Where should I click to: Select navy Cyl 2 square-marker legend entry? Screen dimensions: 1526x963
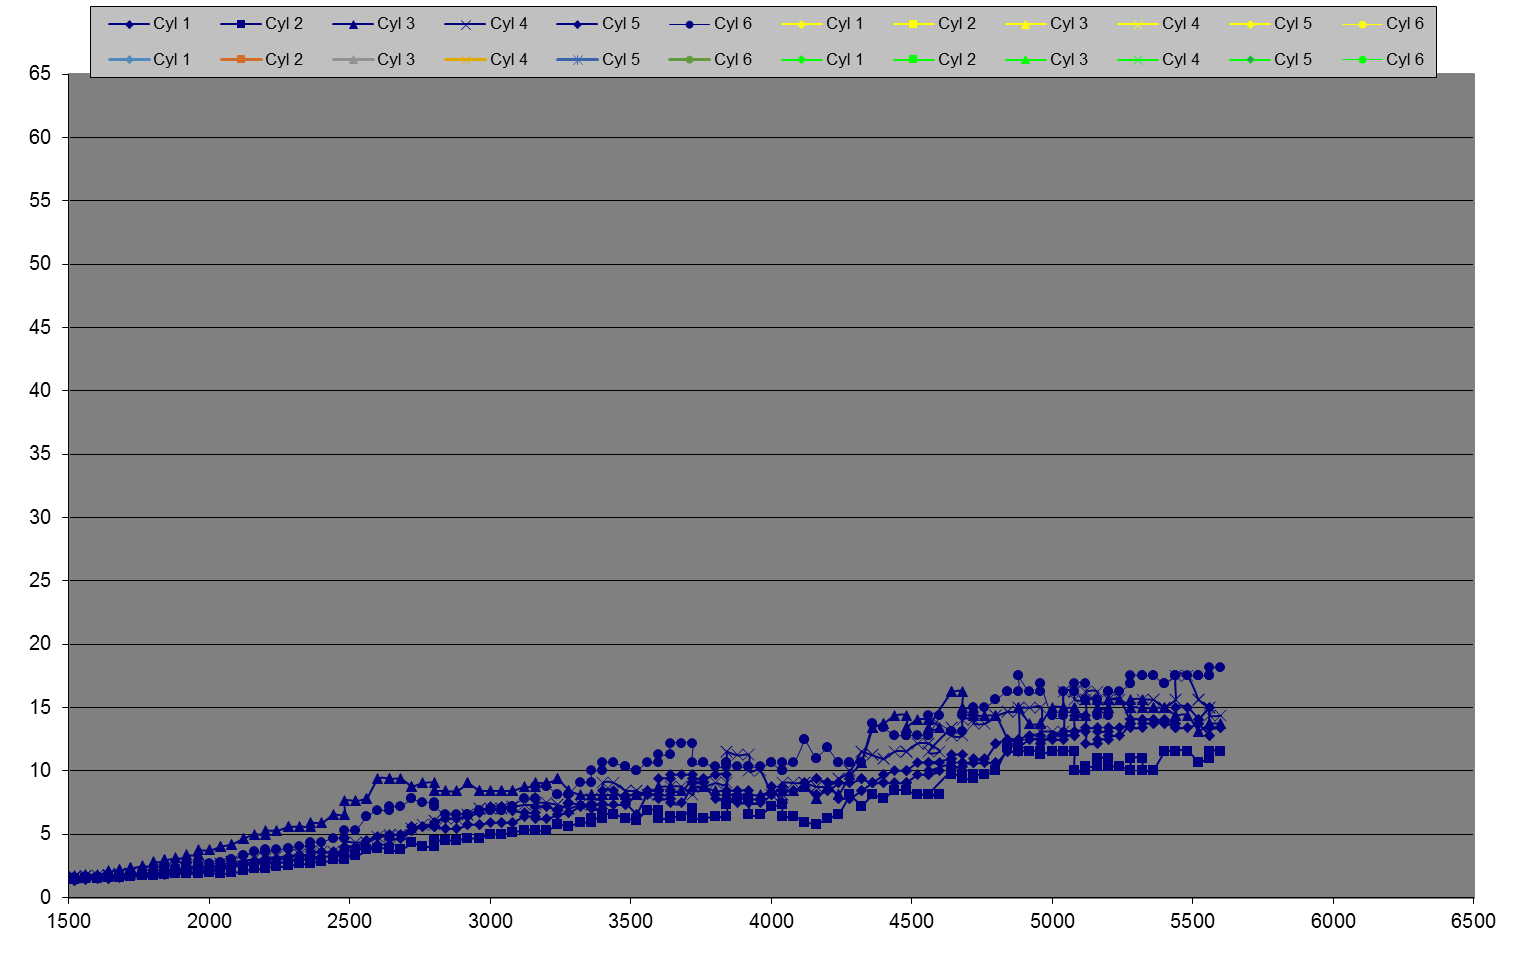click(x=261, y=24)
